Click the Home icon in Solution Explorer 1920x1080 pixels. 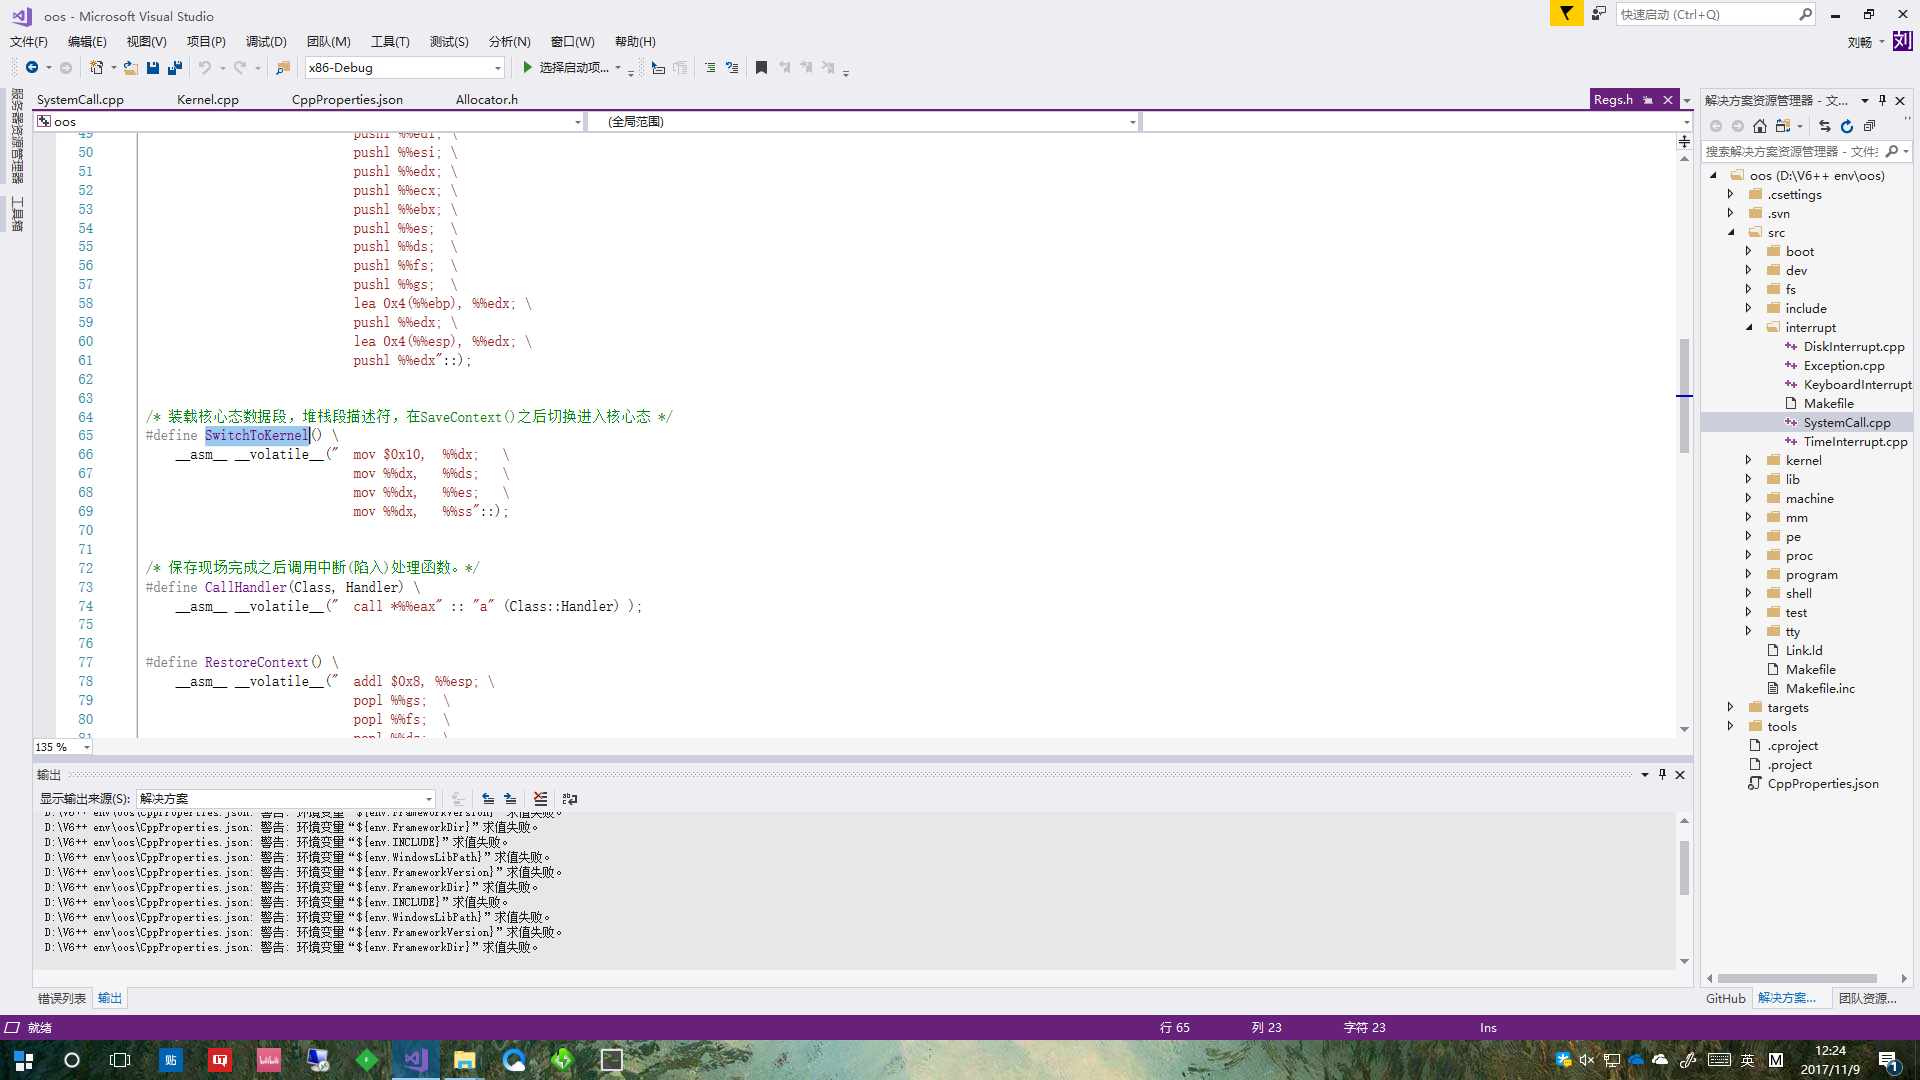1760,126
